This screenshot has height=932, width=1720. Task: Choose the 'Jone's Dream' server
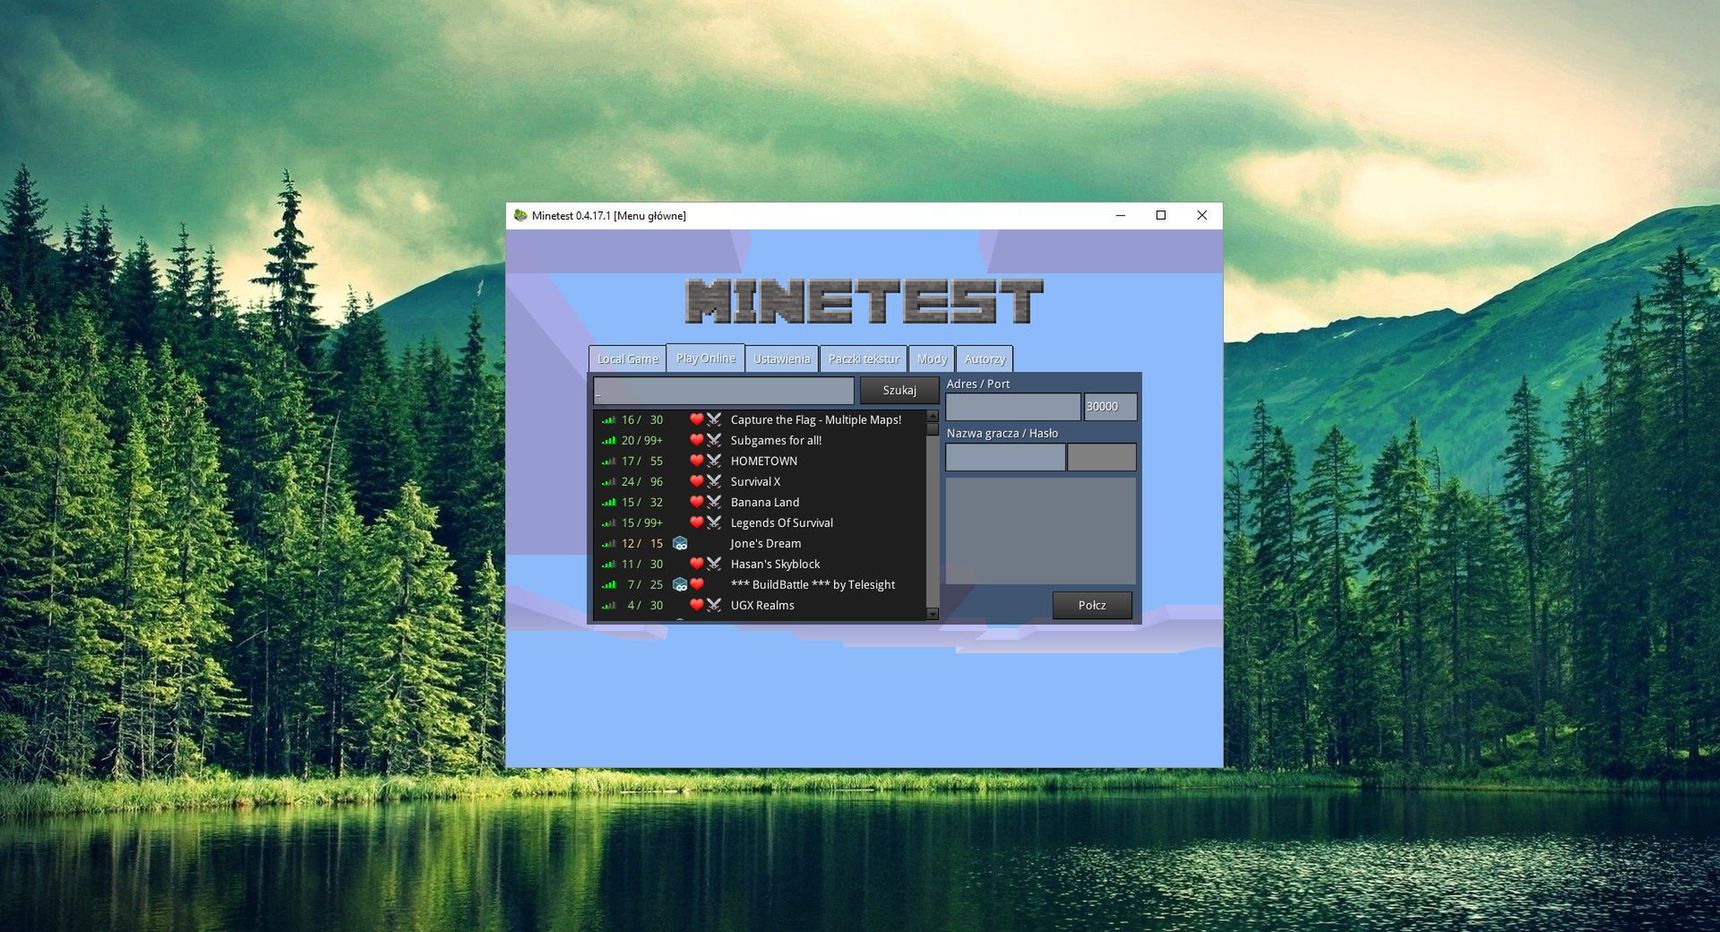765,543
